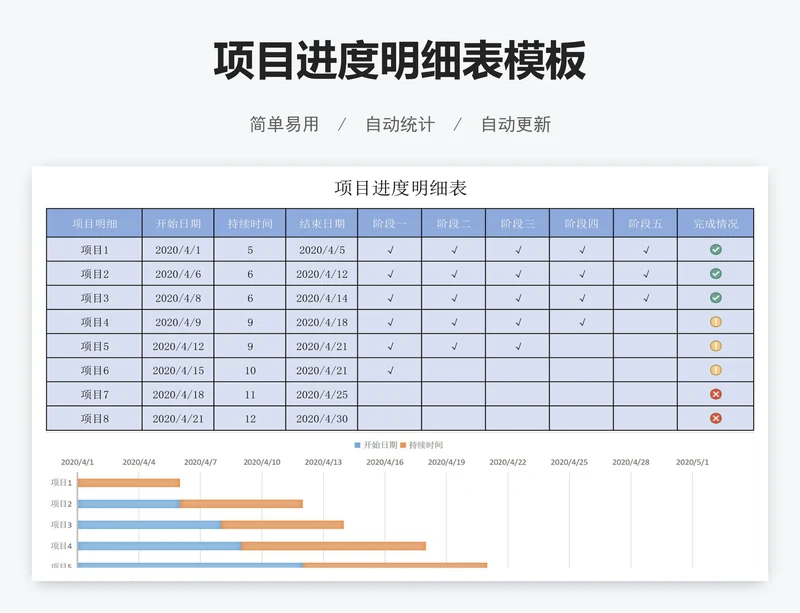Click the 阶段三 checkmark in 项目2 row
Viewport: 800px width, 613px height.
(x=518, y=274)
